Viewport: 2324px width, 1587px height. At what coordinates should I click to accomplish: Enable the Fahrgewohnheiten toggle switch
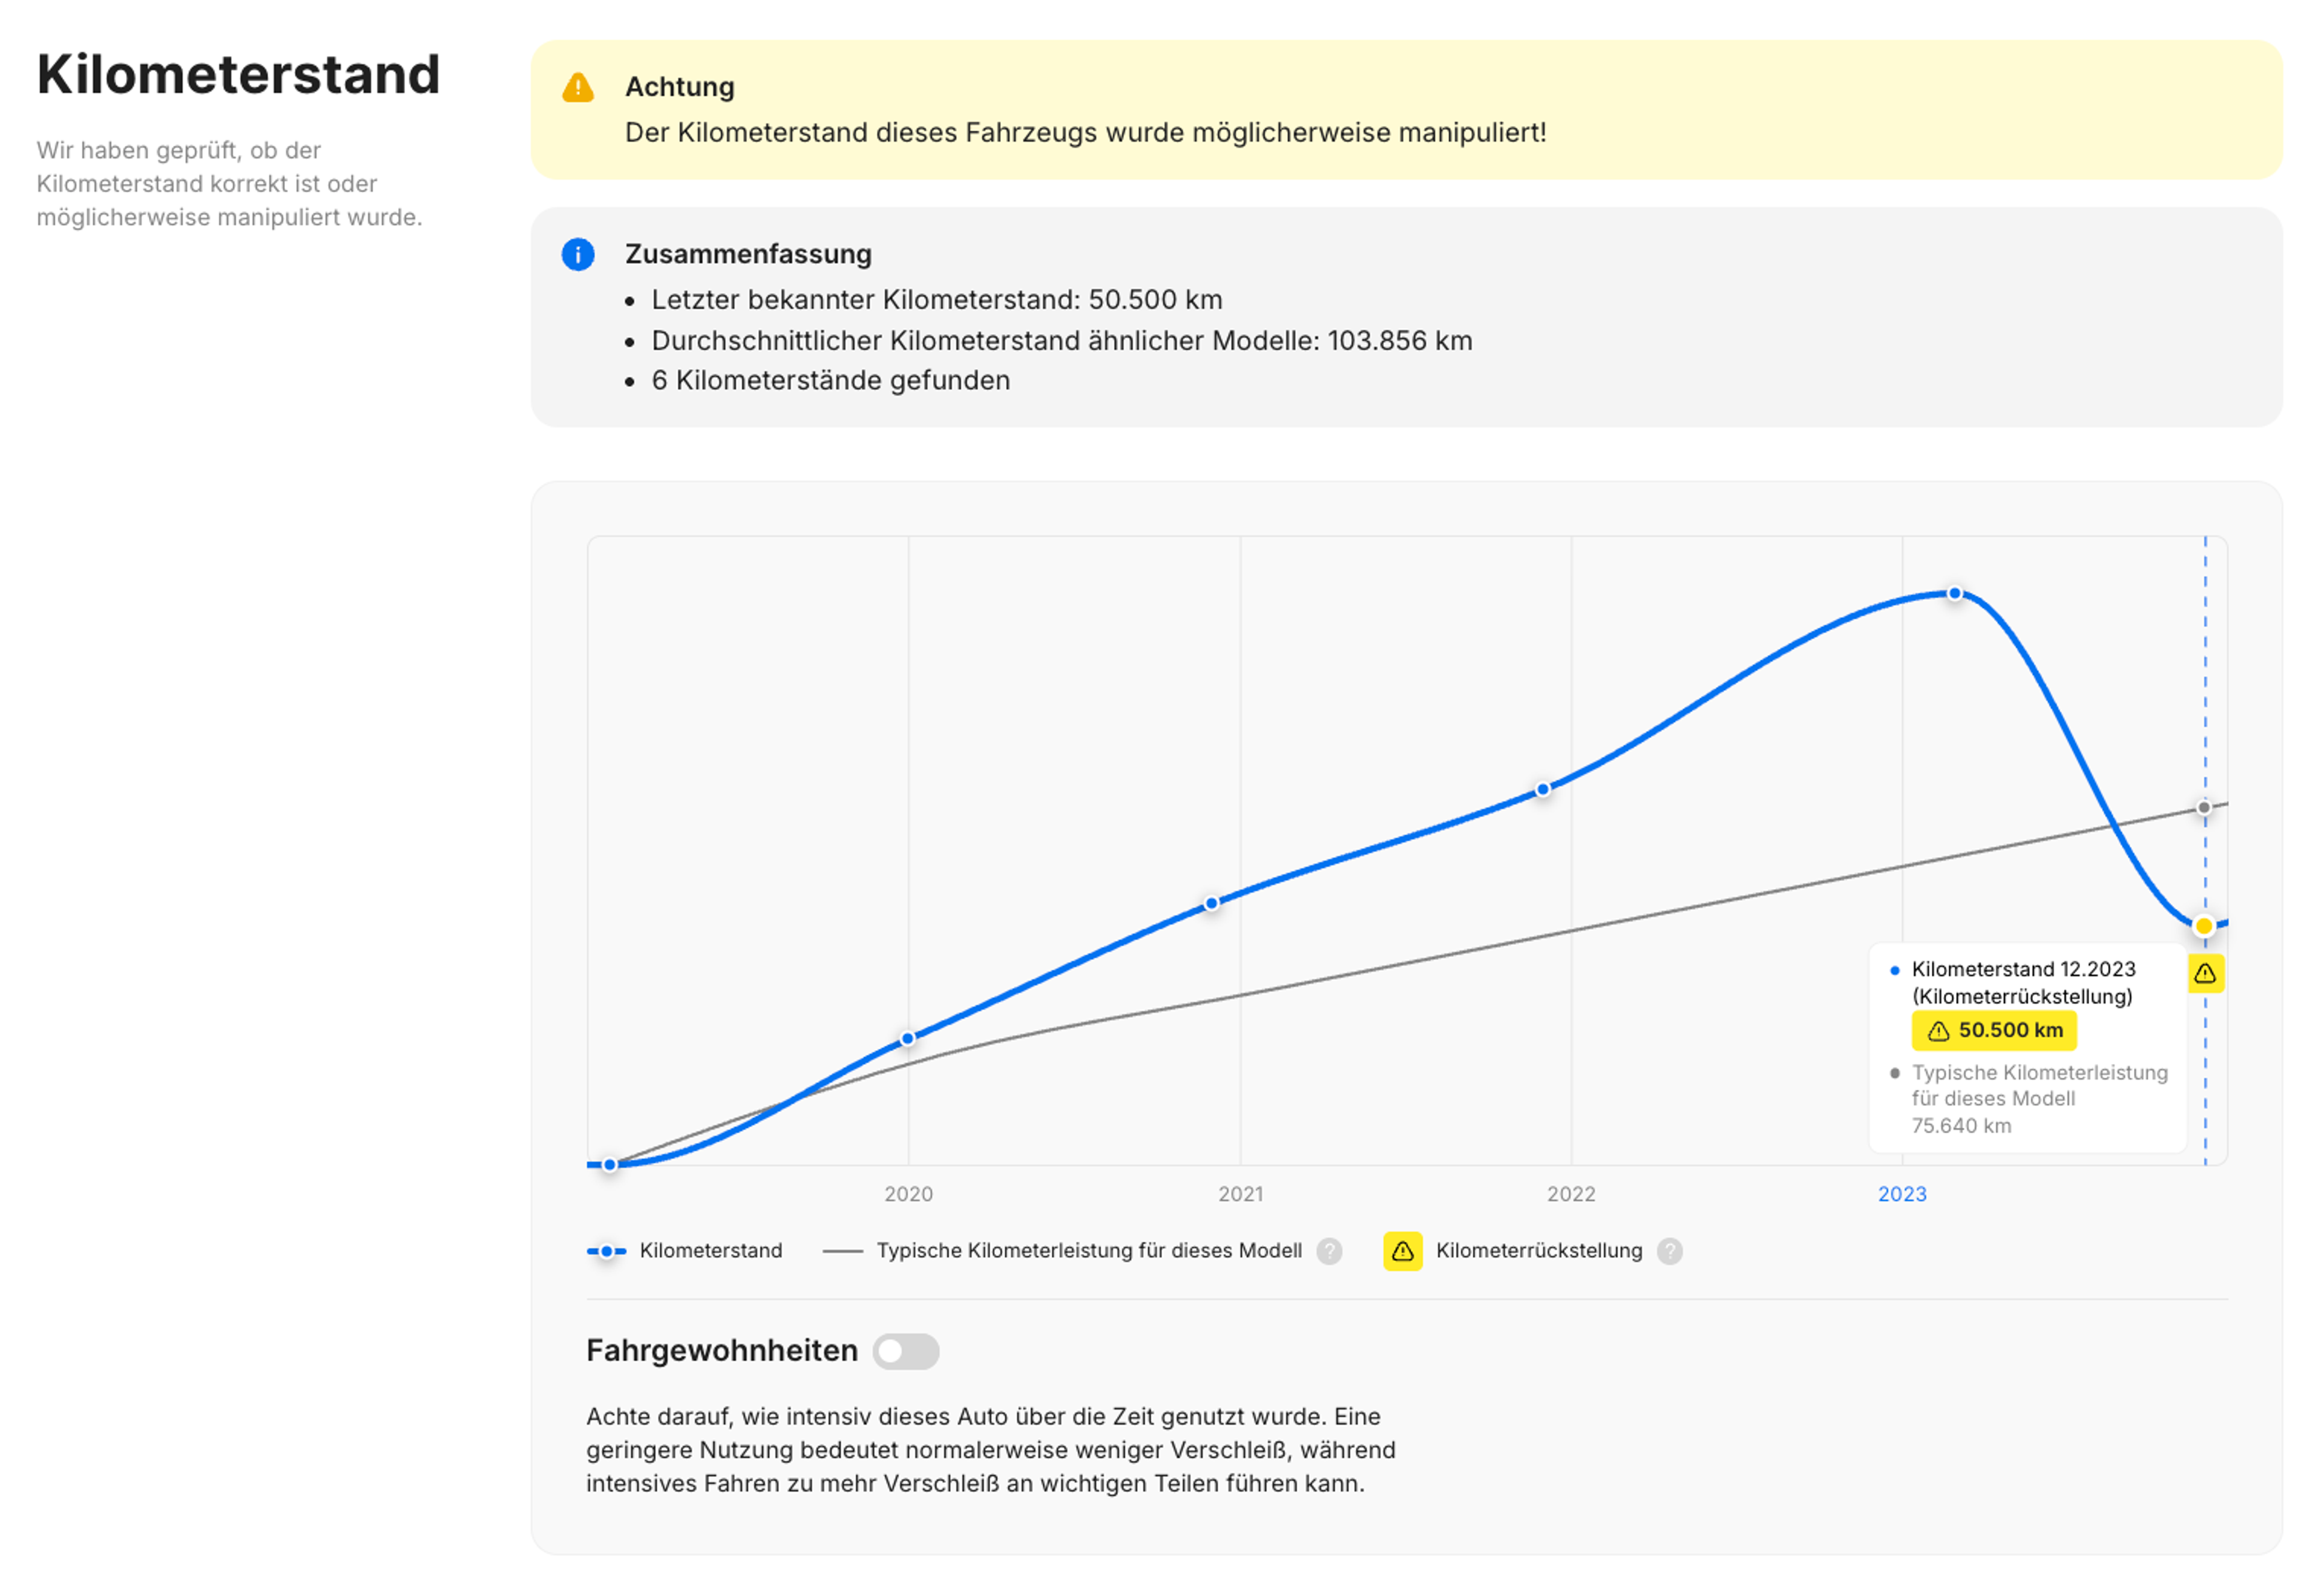(x=906, y=1351)
